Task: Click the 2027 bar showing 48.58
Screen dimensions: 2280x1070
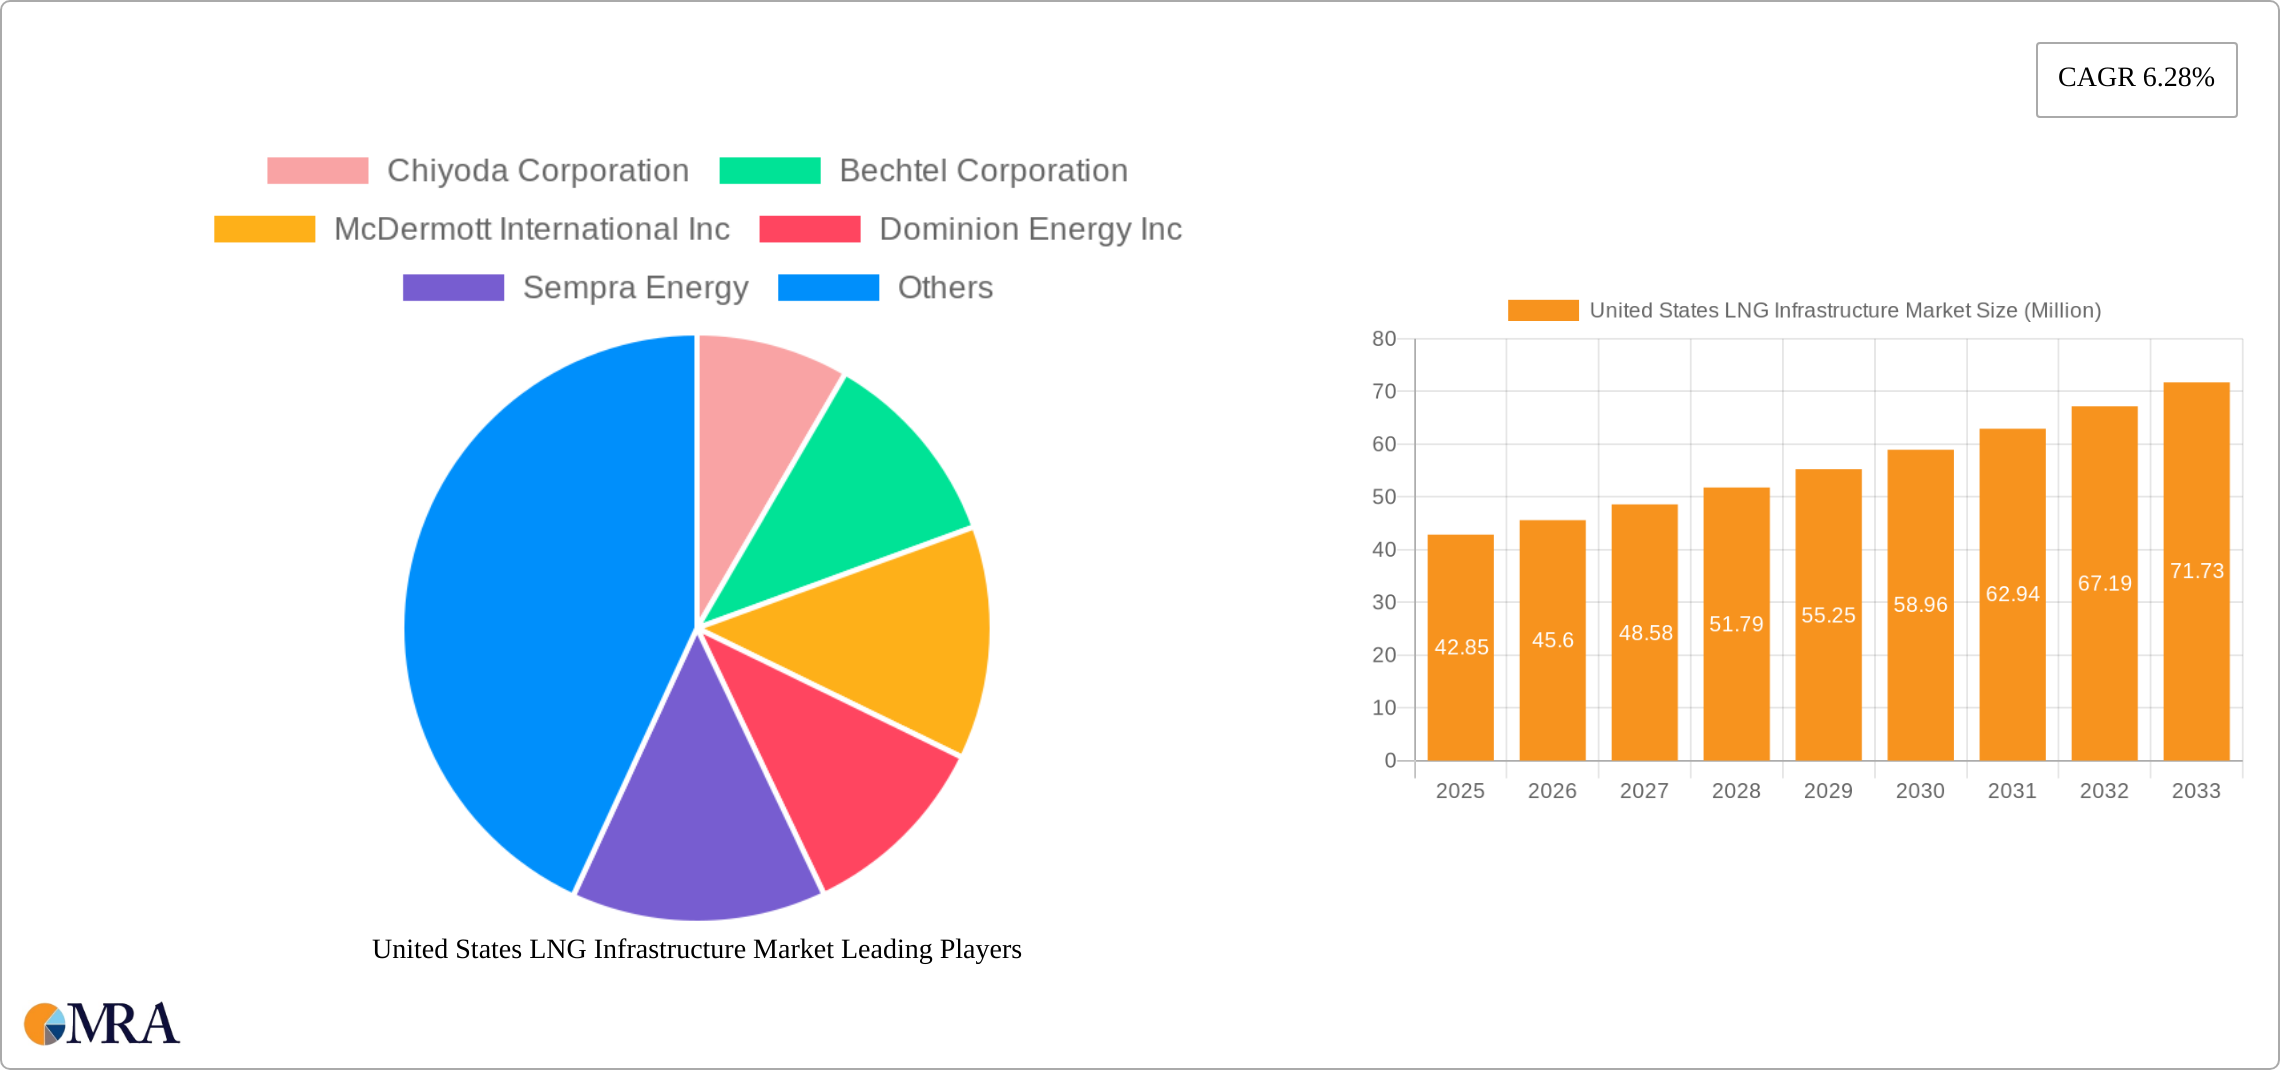Action: pos(1645,633)
